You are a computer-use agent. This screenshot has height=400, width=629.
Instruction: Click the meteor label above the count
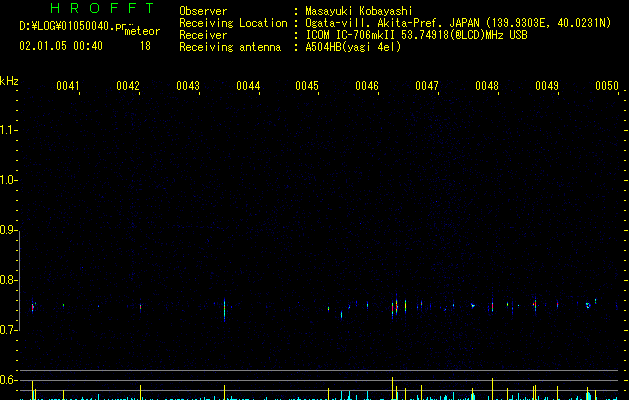[x=142, y=31]
